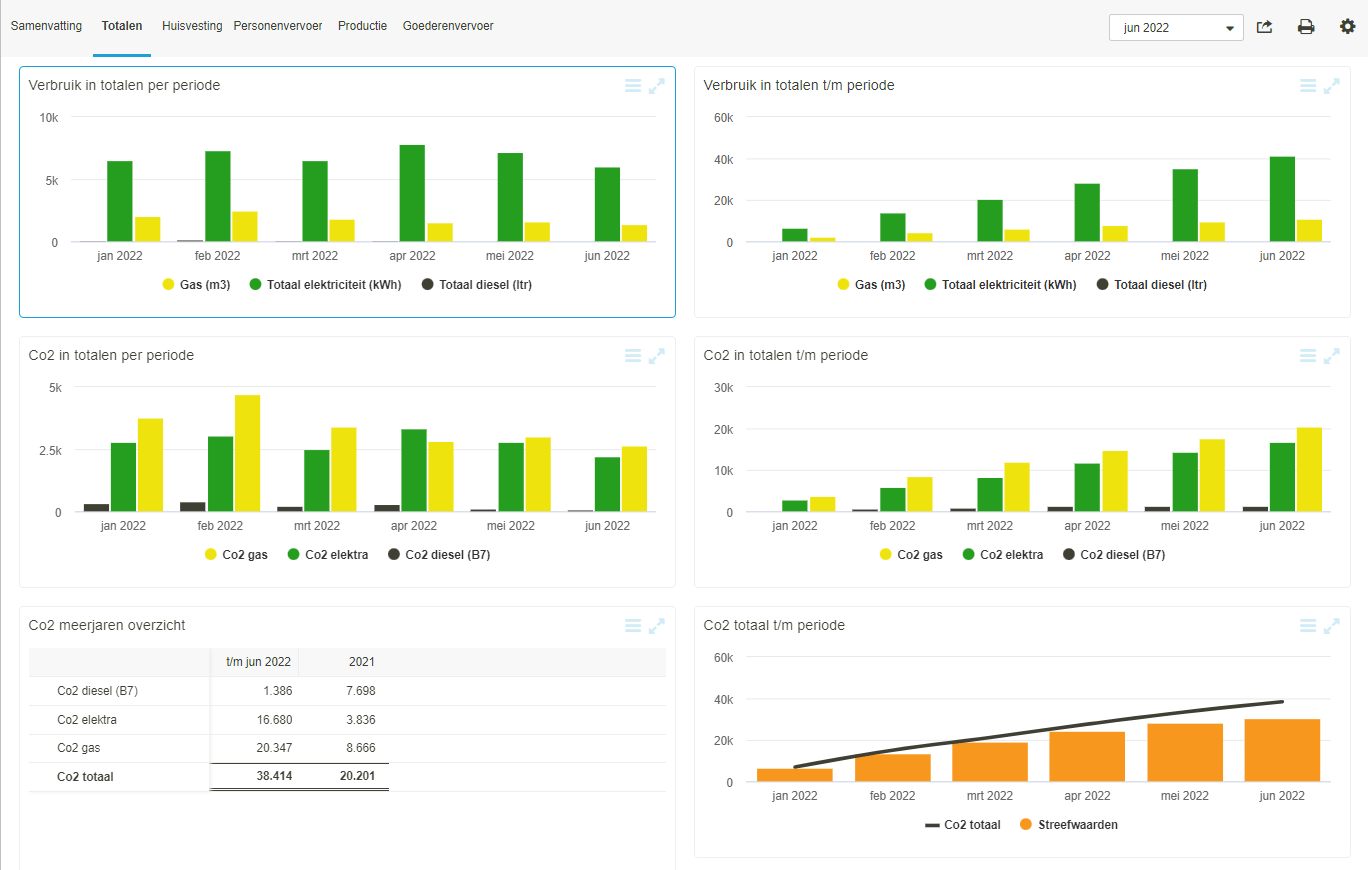Toggle 'Co2 diesel (B7)' legend in Co2 t/m periode chart

pos(1114,555)
